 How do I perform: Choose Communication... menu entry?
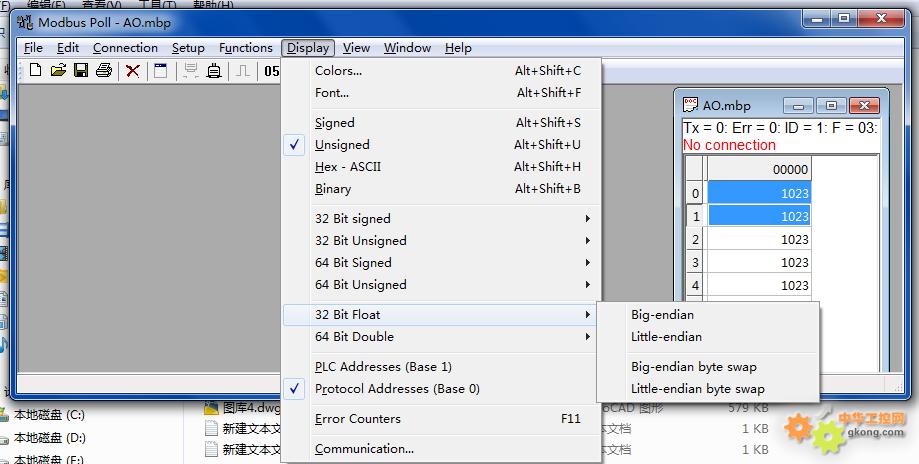[x=443, y=449]
